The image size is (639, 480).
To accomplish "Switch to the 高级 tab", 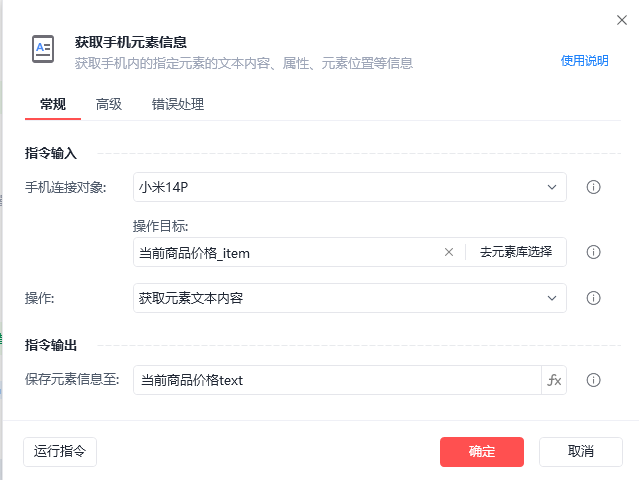I will pyautogui.click(x=108, y=104).
